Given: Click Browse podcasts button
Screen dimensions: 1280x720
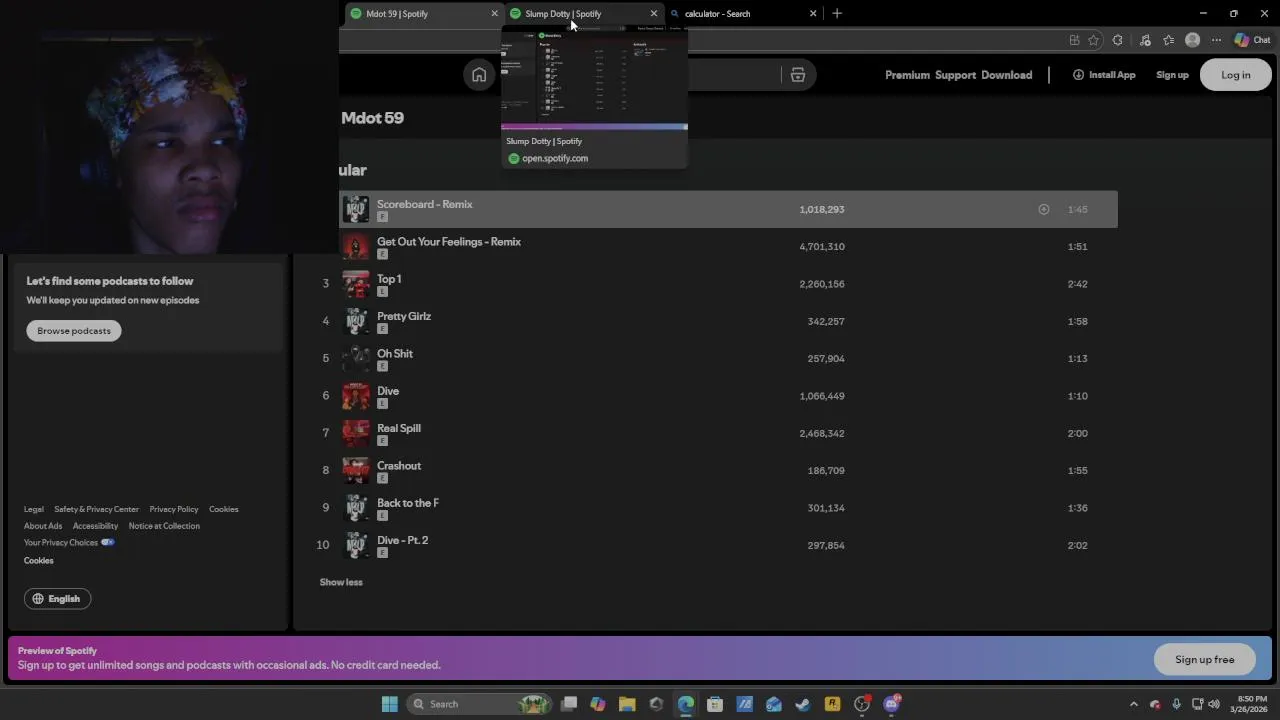Looking at the screenshot, I should coord(74,331).
